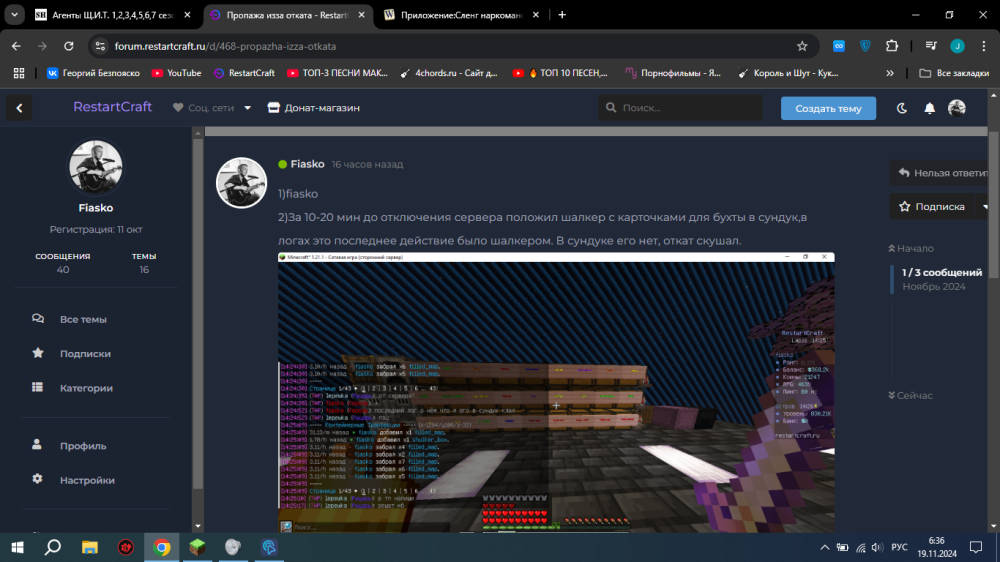This screenshot has height=562, width=1000.
Task: Click the Создать тему button
Action: pyautogui.click(x=828, y=108)
